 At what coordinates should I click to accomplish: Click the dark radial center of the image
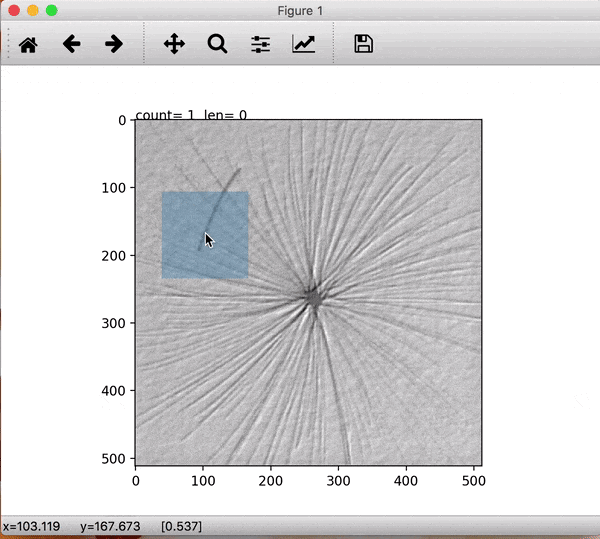[x=315, y=298]
